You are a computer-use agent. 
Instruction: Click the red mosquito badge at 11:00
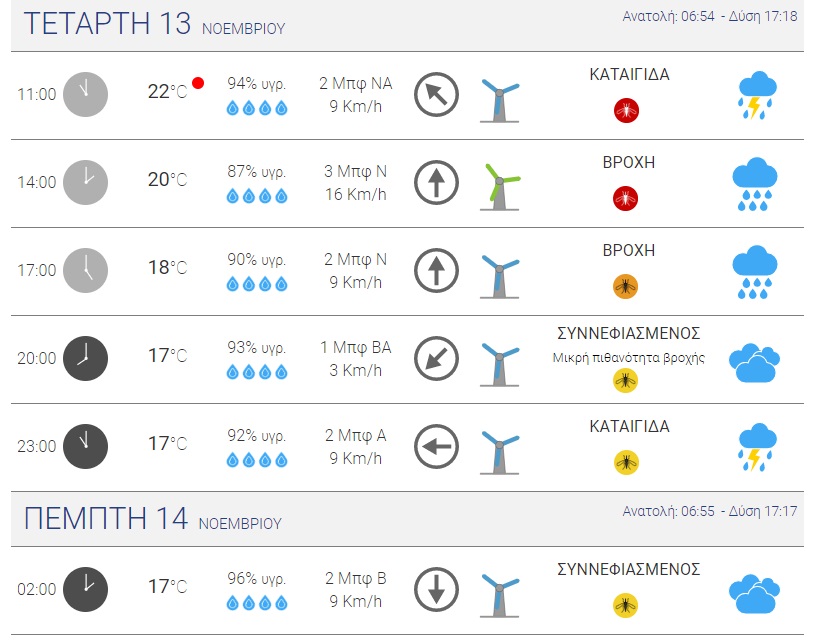coord(626,110)
